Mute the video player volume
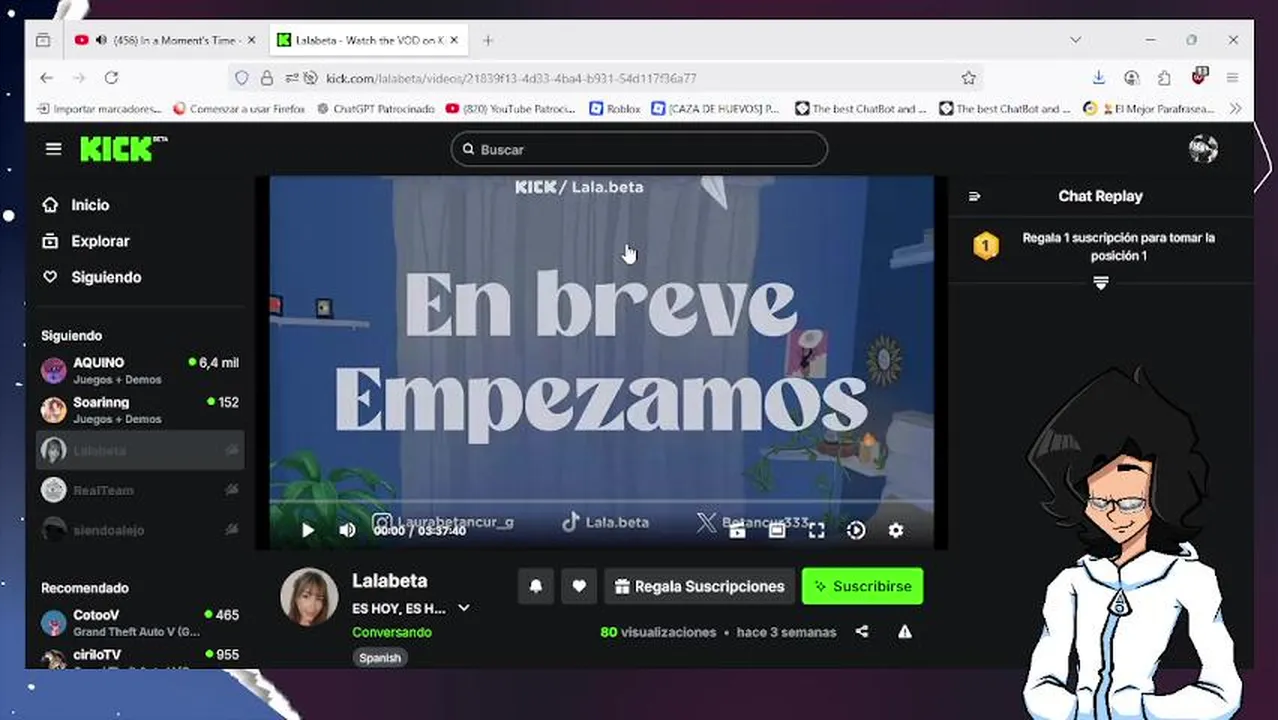 tap(347, 530)
